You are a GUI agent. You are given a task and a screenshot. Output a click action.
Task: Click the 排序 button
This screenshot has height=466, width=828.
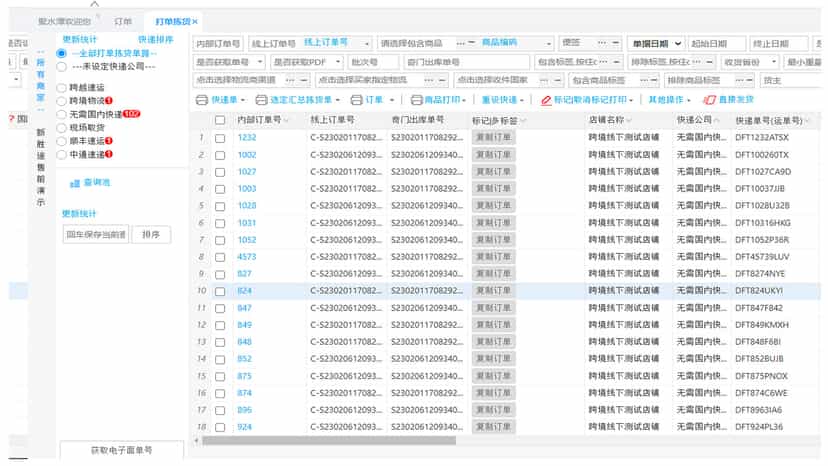151,235
